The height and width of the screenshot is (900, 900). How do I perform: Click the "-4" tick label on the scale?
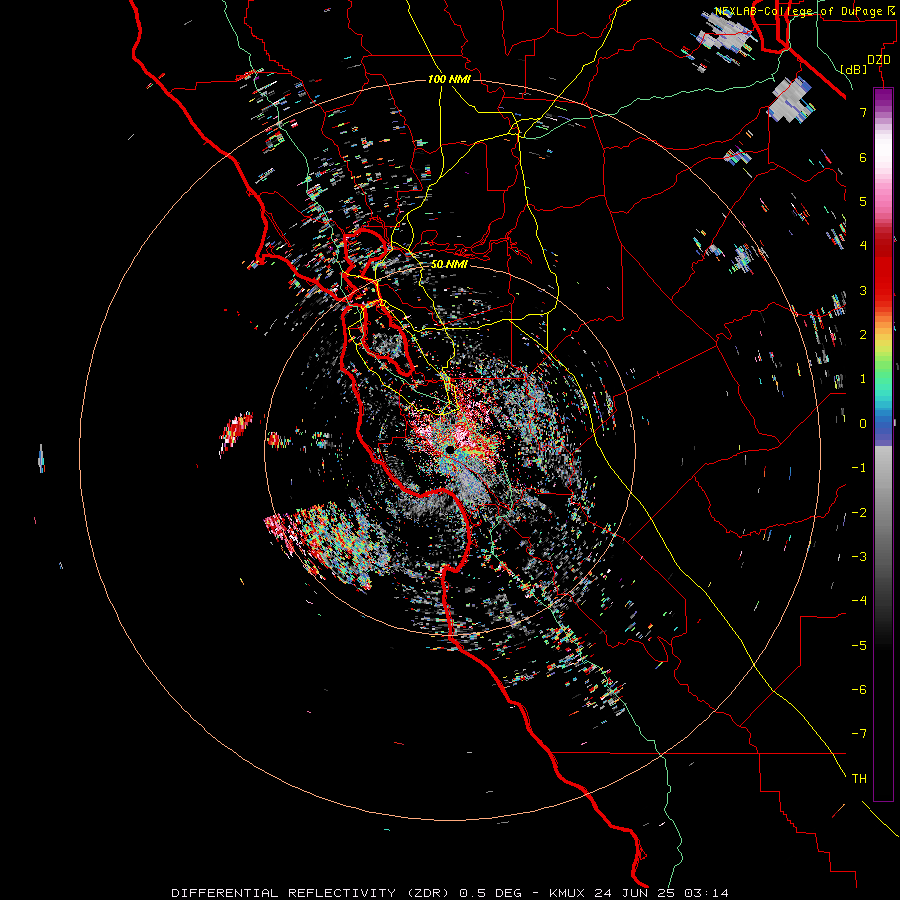[859, 601]
